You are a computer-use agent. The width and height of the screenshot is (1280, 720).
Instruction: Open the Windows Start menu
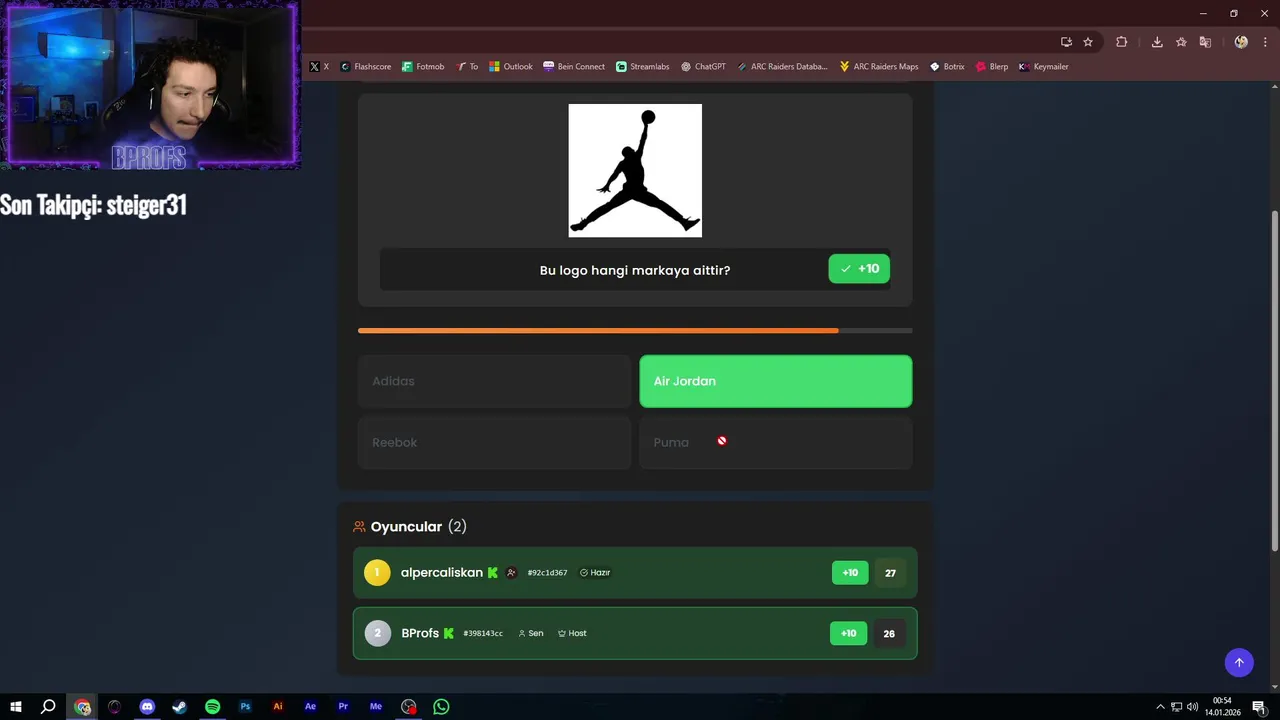tap(16, 706)
